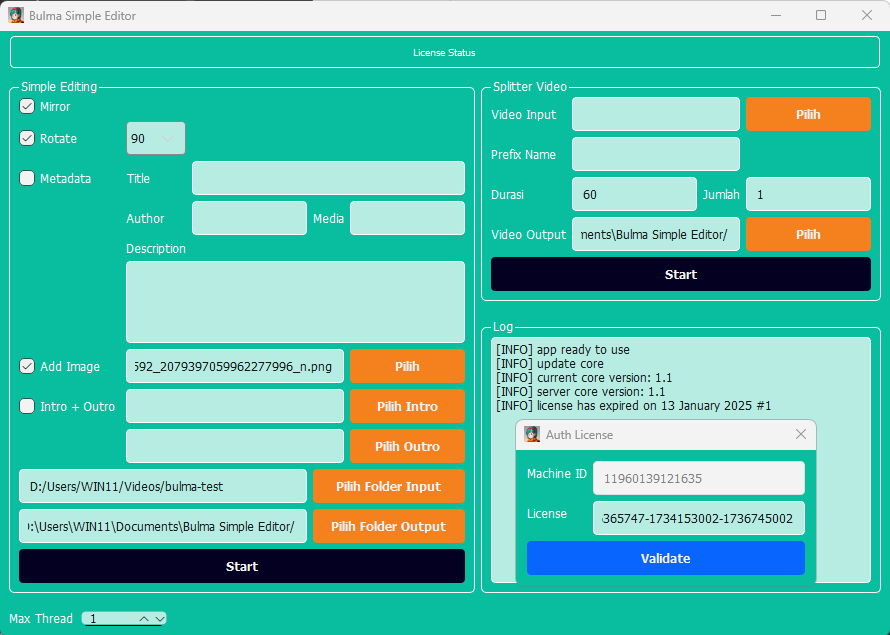Close the Auth License dialog
The image size is (890, 635).
pyautogui.click(x=801, y=434)
